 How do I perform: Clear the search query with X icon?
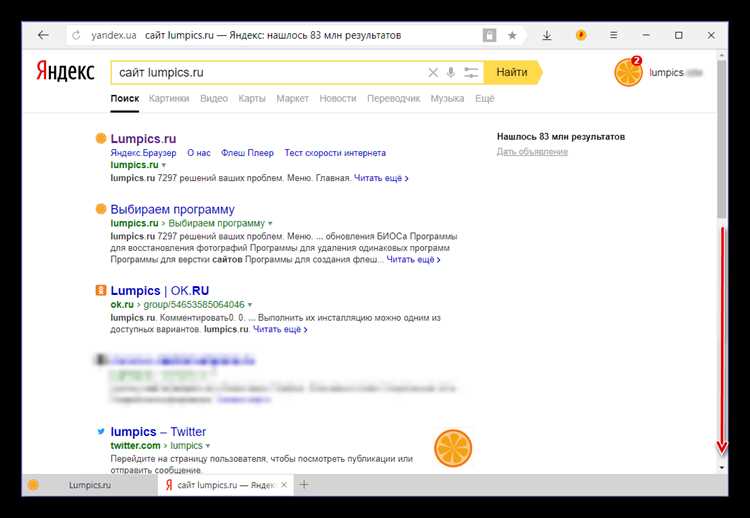point(433,73)
